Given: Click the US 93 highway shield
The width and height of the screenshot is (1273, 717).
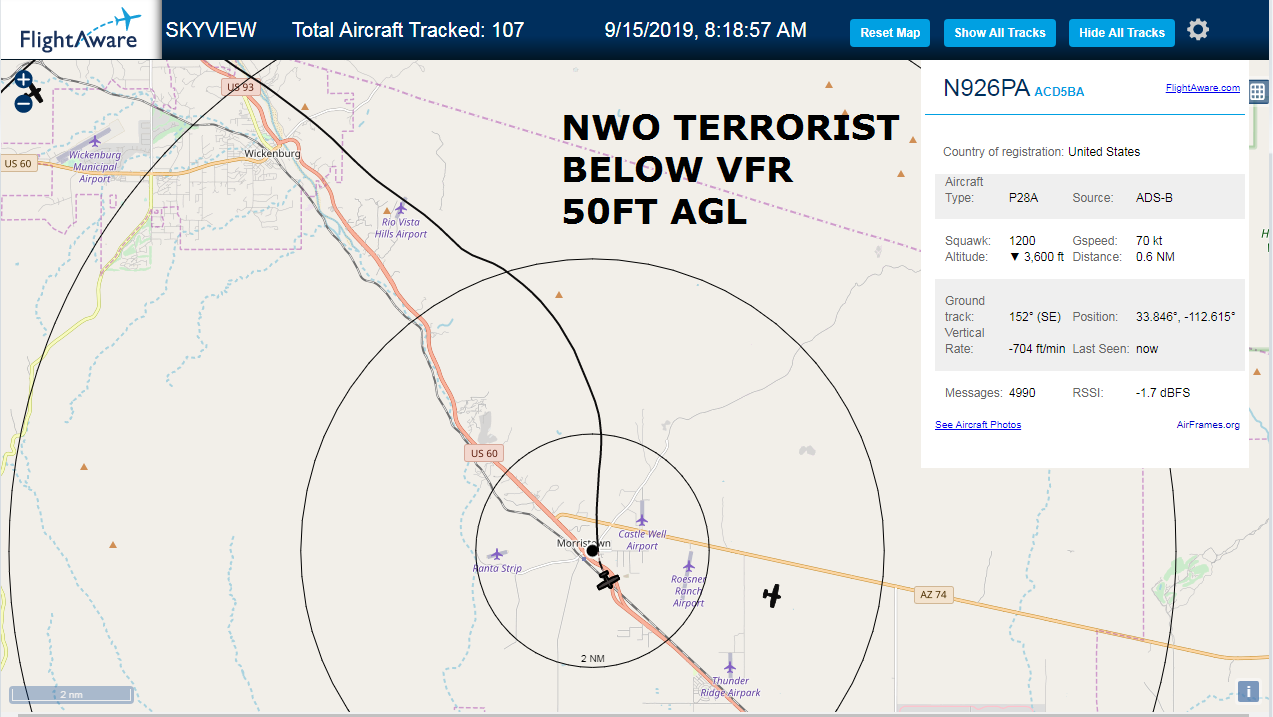Looking at the screenshot, I should (x=241, y=87).
